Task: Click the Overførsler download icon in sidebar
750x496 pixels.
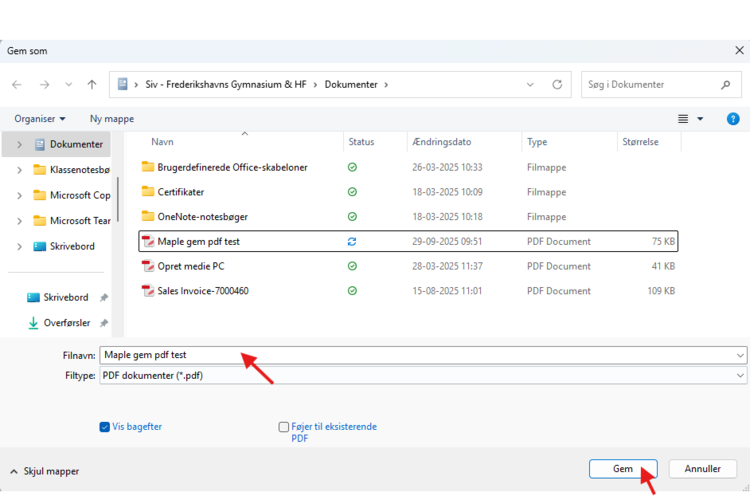Action: point(32,323)
